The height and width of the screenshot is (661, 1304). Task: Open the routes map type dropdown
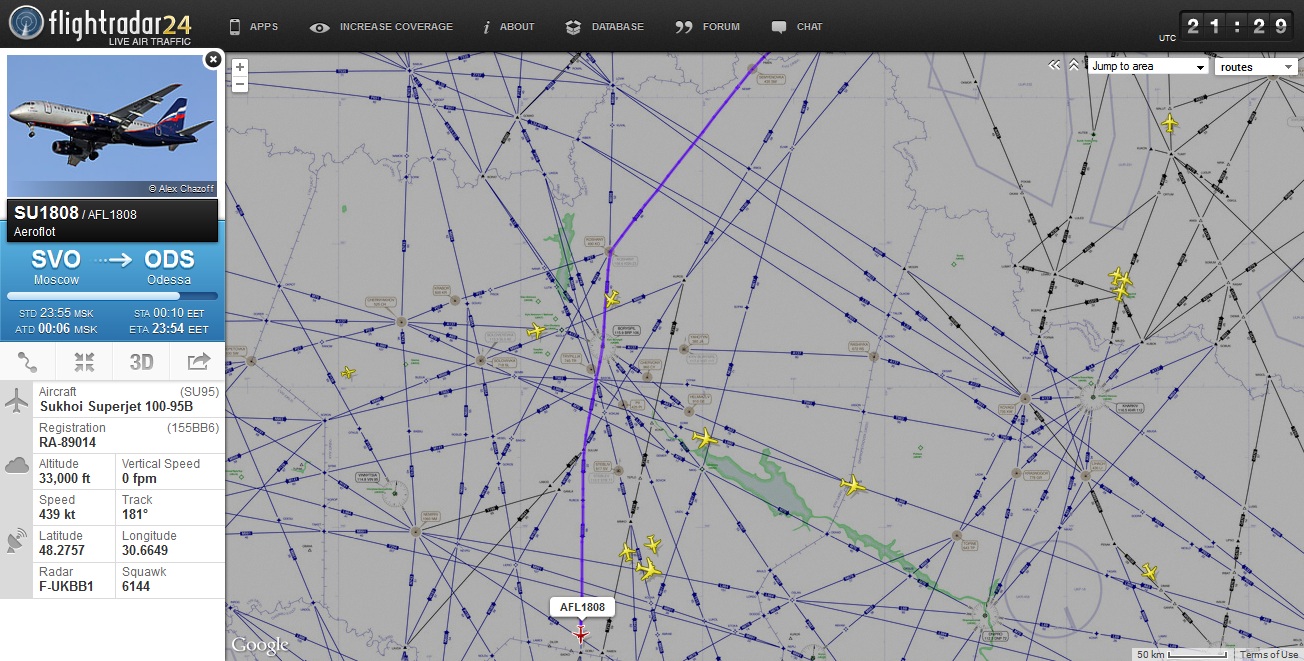(x=1255, y=67)
